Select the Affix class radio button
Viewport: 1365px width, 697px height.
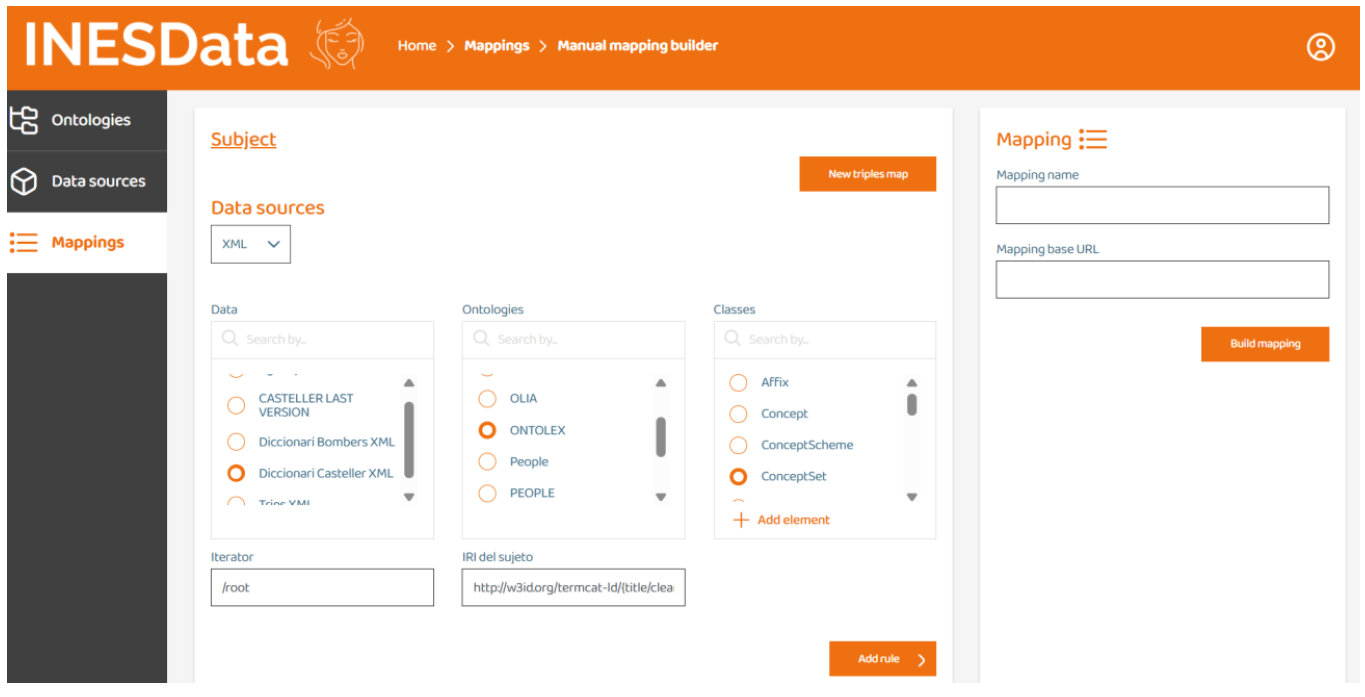[x=738, y=382]
